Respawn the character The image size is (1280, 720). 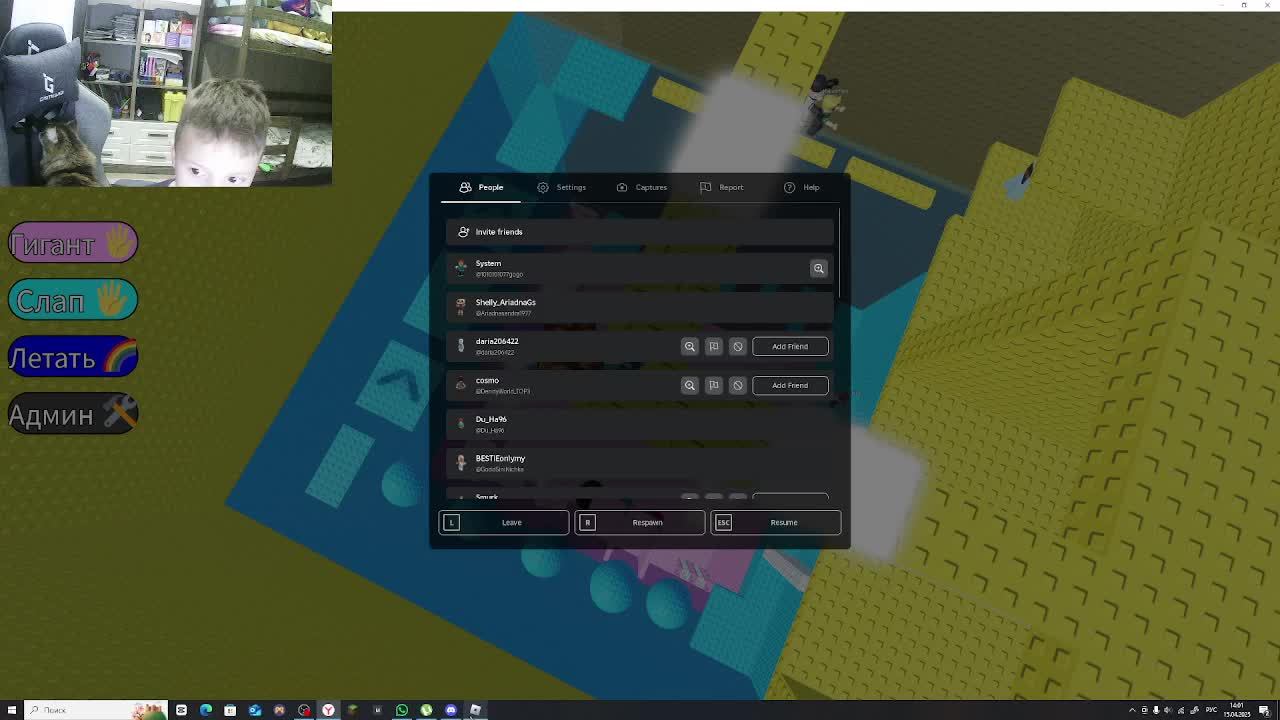(x=640, y=522)
